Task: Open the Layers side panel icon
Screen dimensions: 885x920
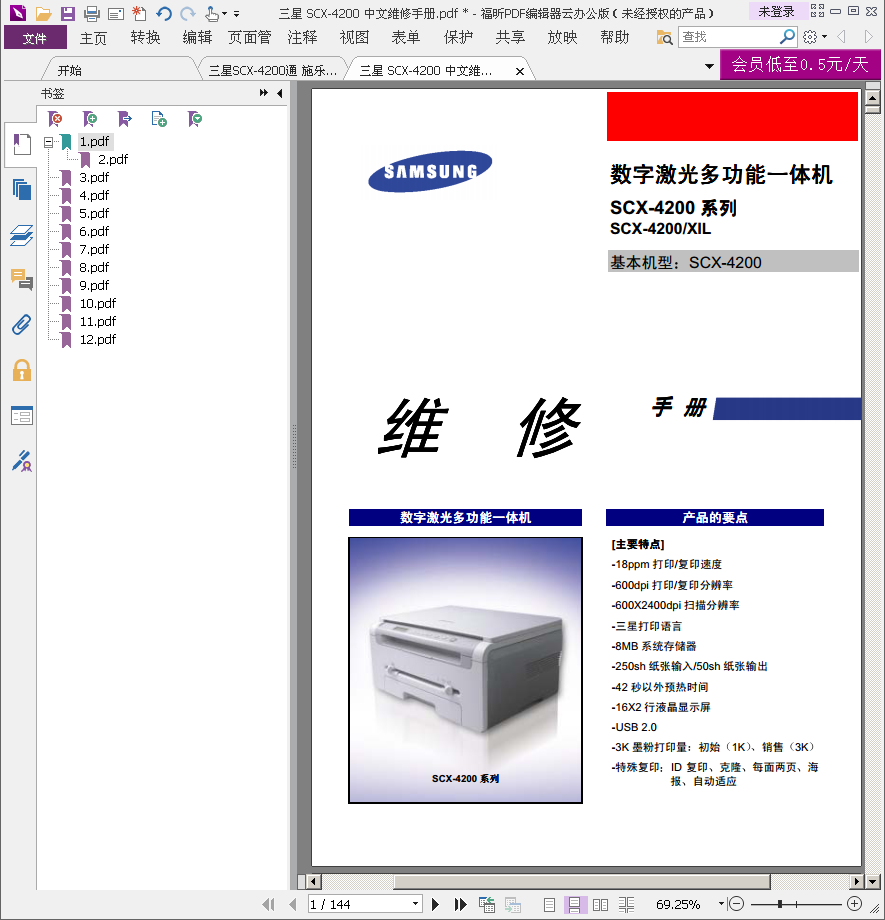Action: [x=22, y=235]
